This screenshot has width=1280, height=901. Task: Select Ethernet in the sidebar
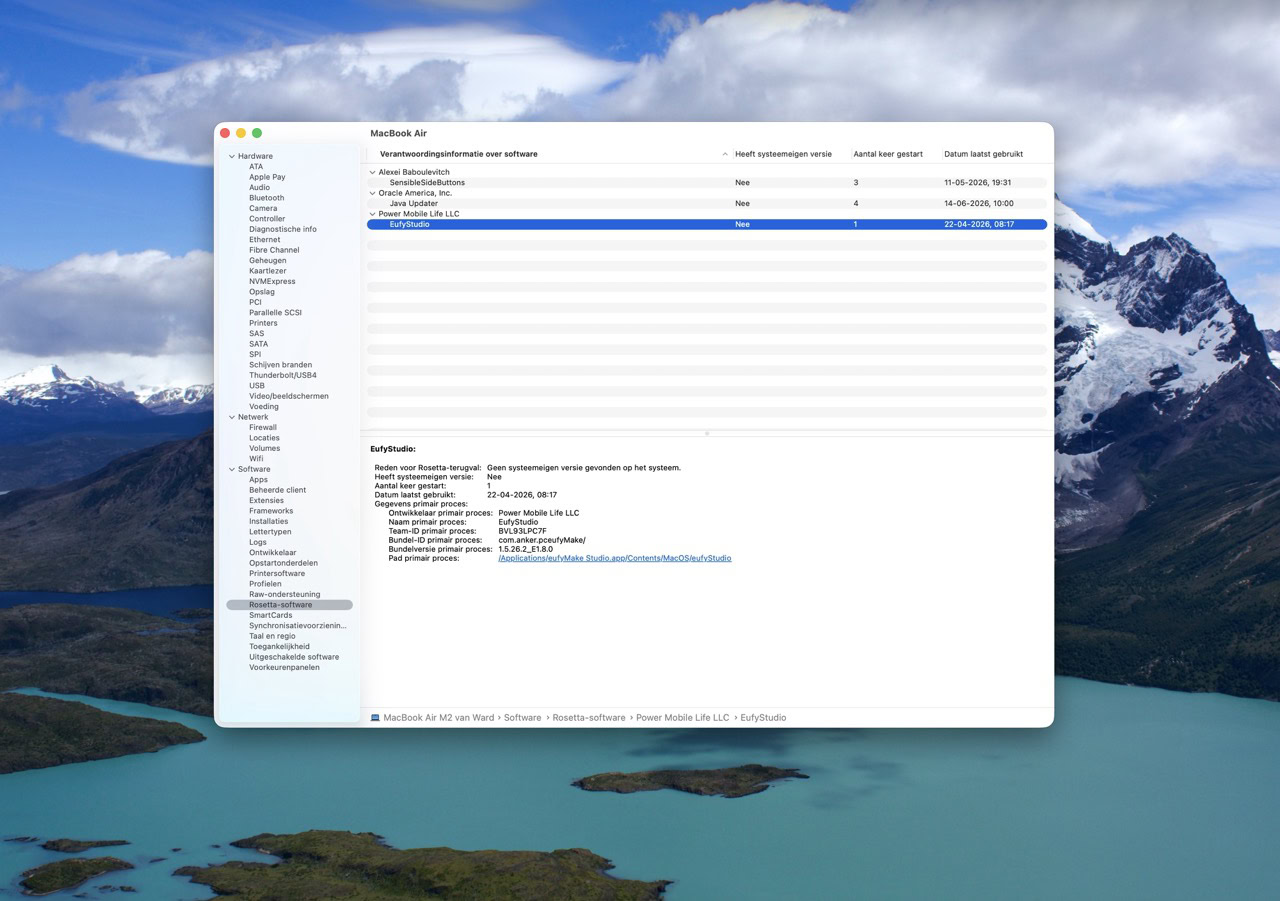coord(265,240)
